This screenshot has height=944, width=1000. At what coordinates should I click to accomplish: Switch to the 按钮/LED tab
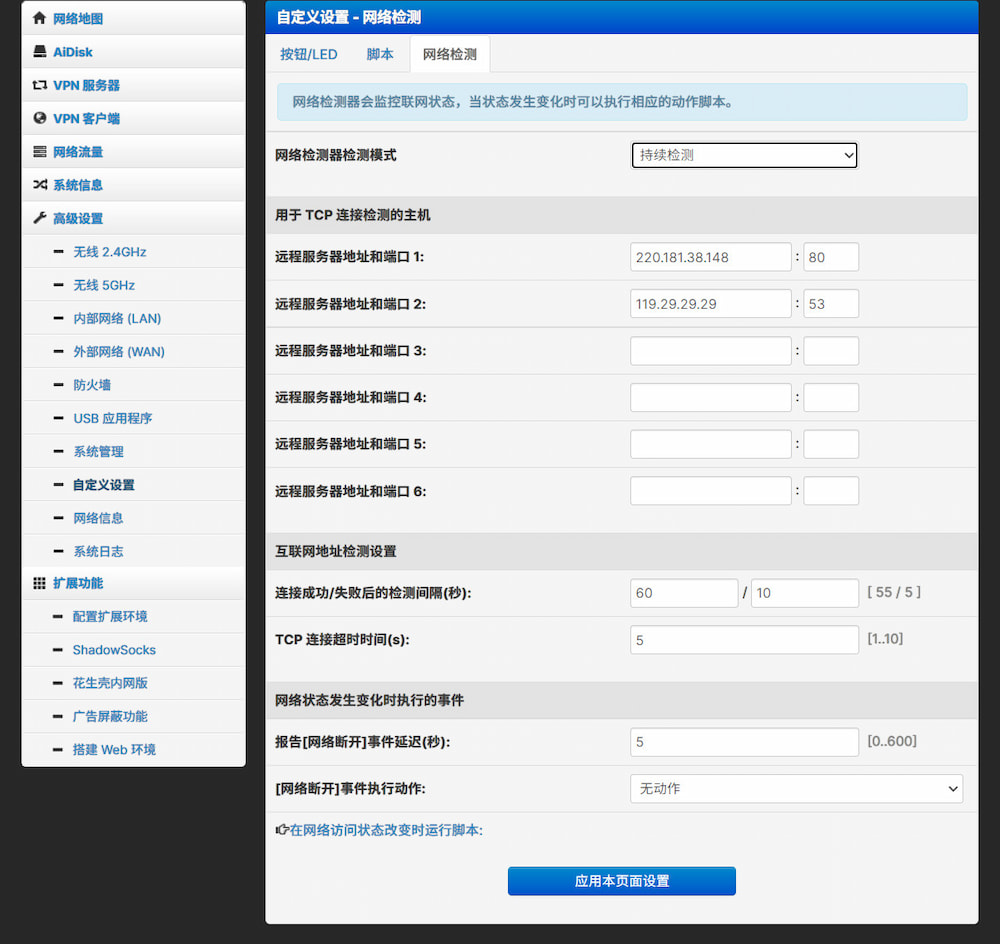[x=309, y=55]
